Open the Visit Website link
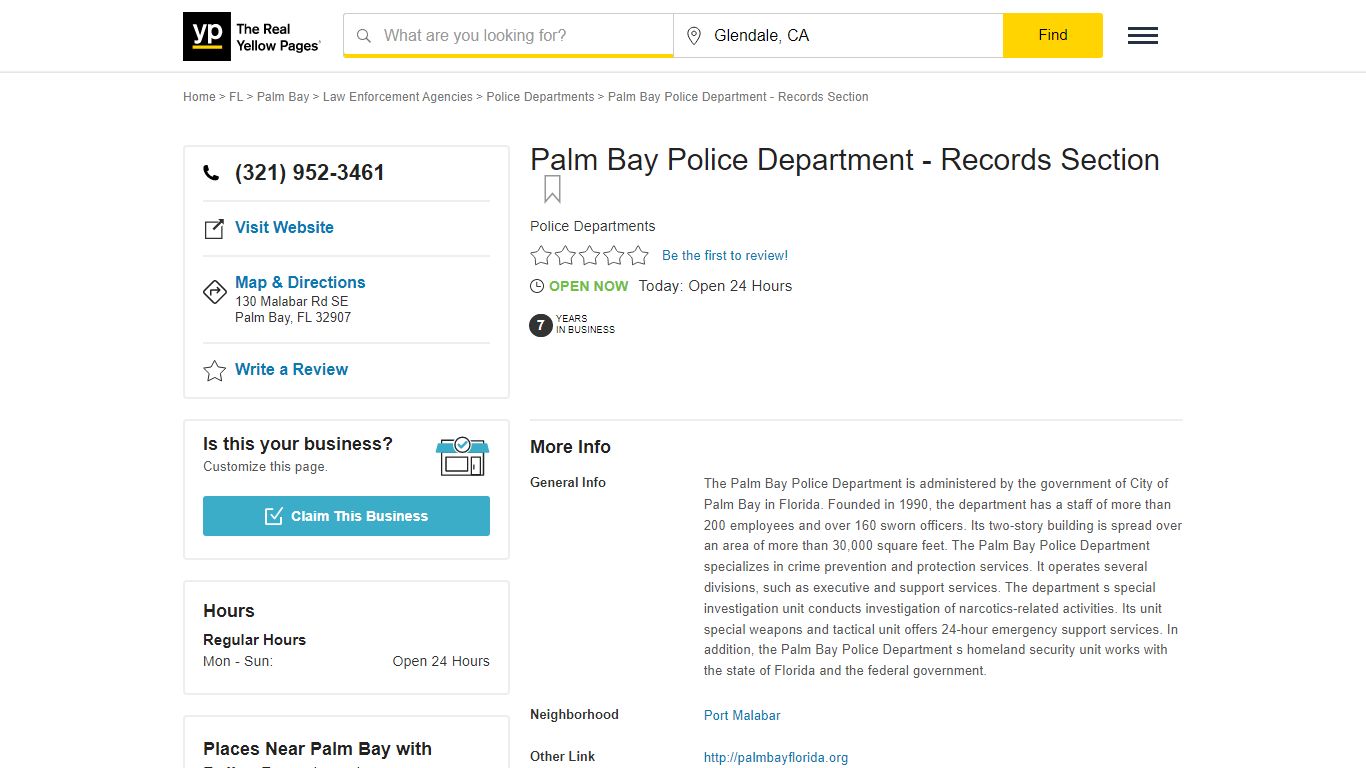This screenshot has height=768, width=1366. tap(284, 227)
